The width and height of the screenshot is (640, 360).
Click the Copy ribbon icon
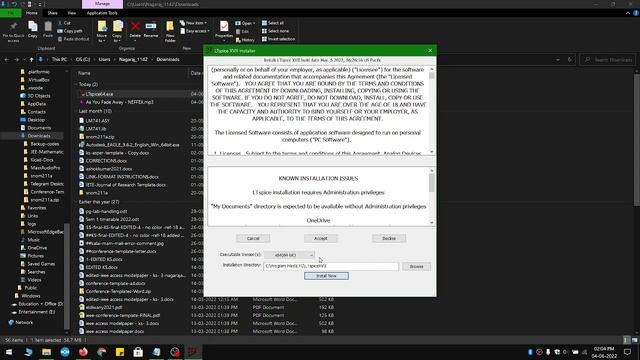tap(33, 30)
